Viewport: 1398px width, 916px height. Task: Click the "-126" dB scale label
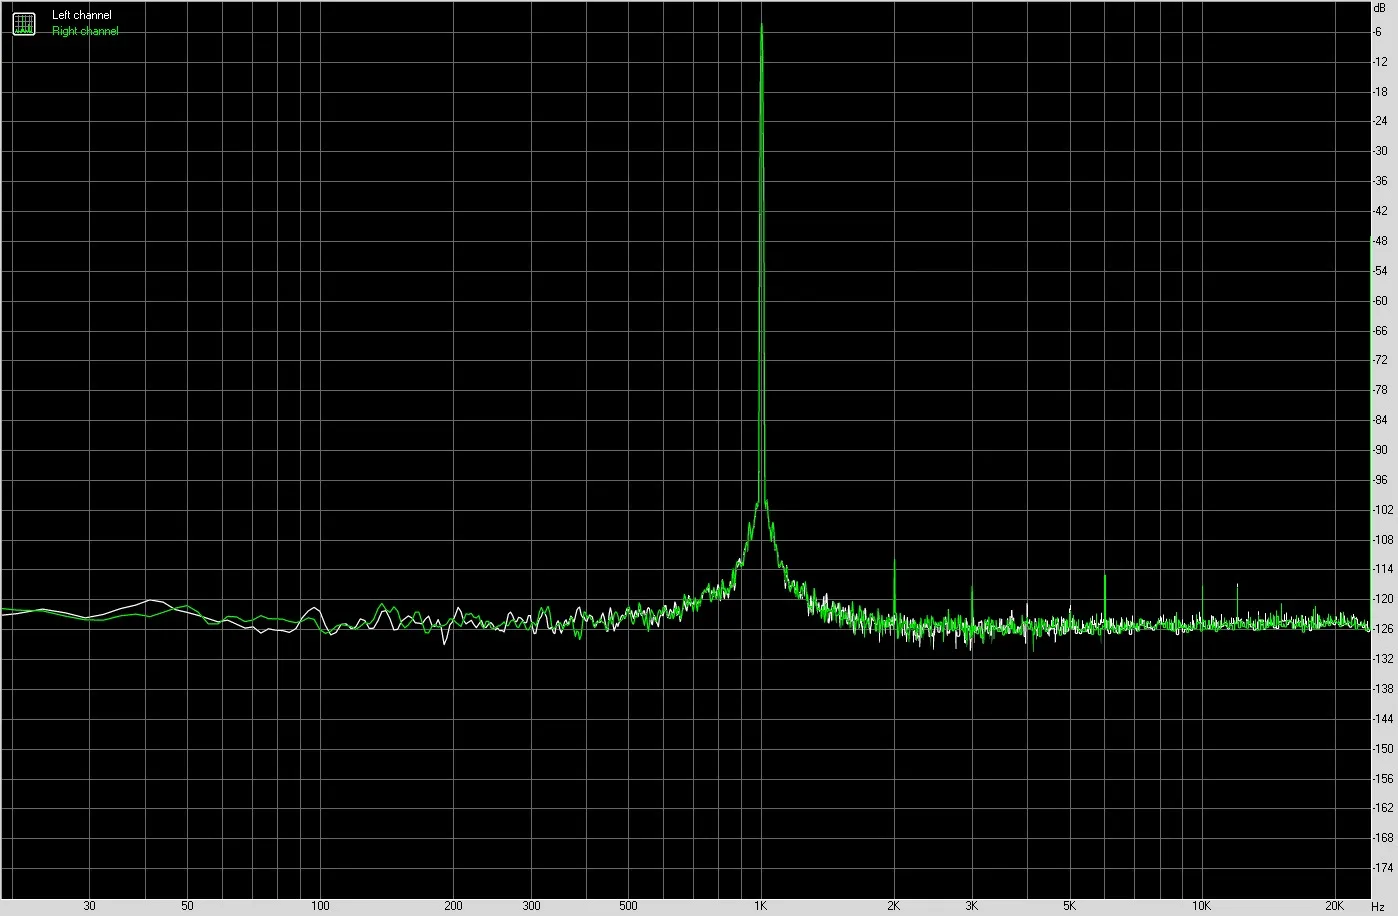[1382, 629]
